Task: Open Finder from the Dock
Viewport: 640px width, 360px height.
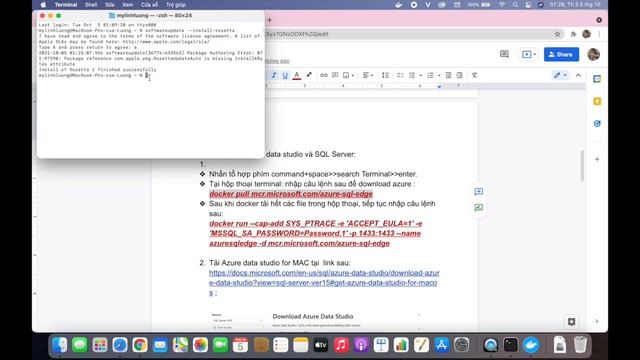Action: (x=60, y=345)
